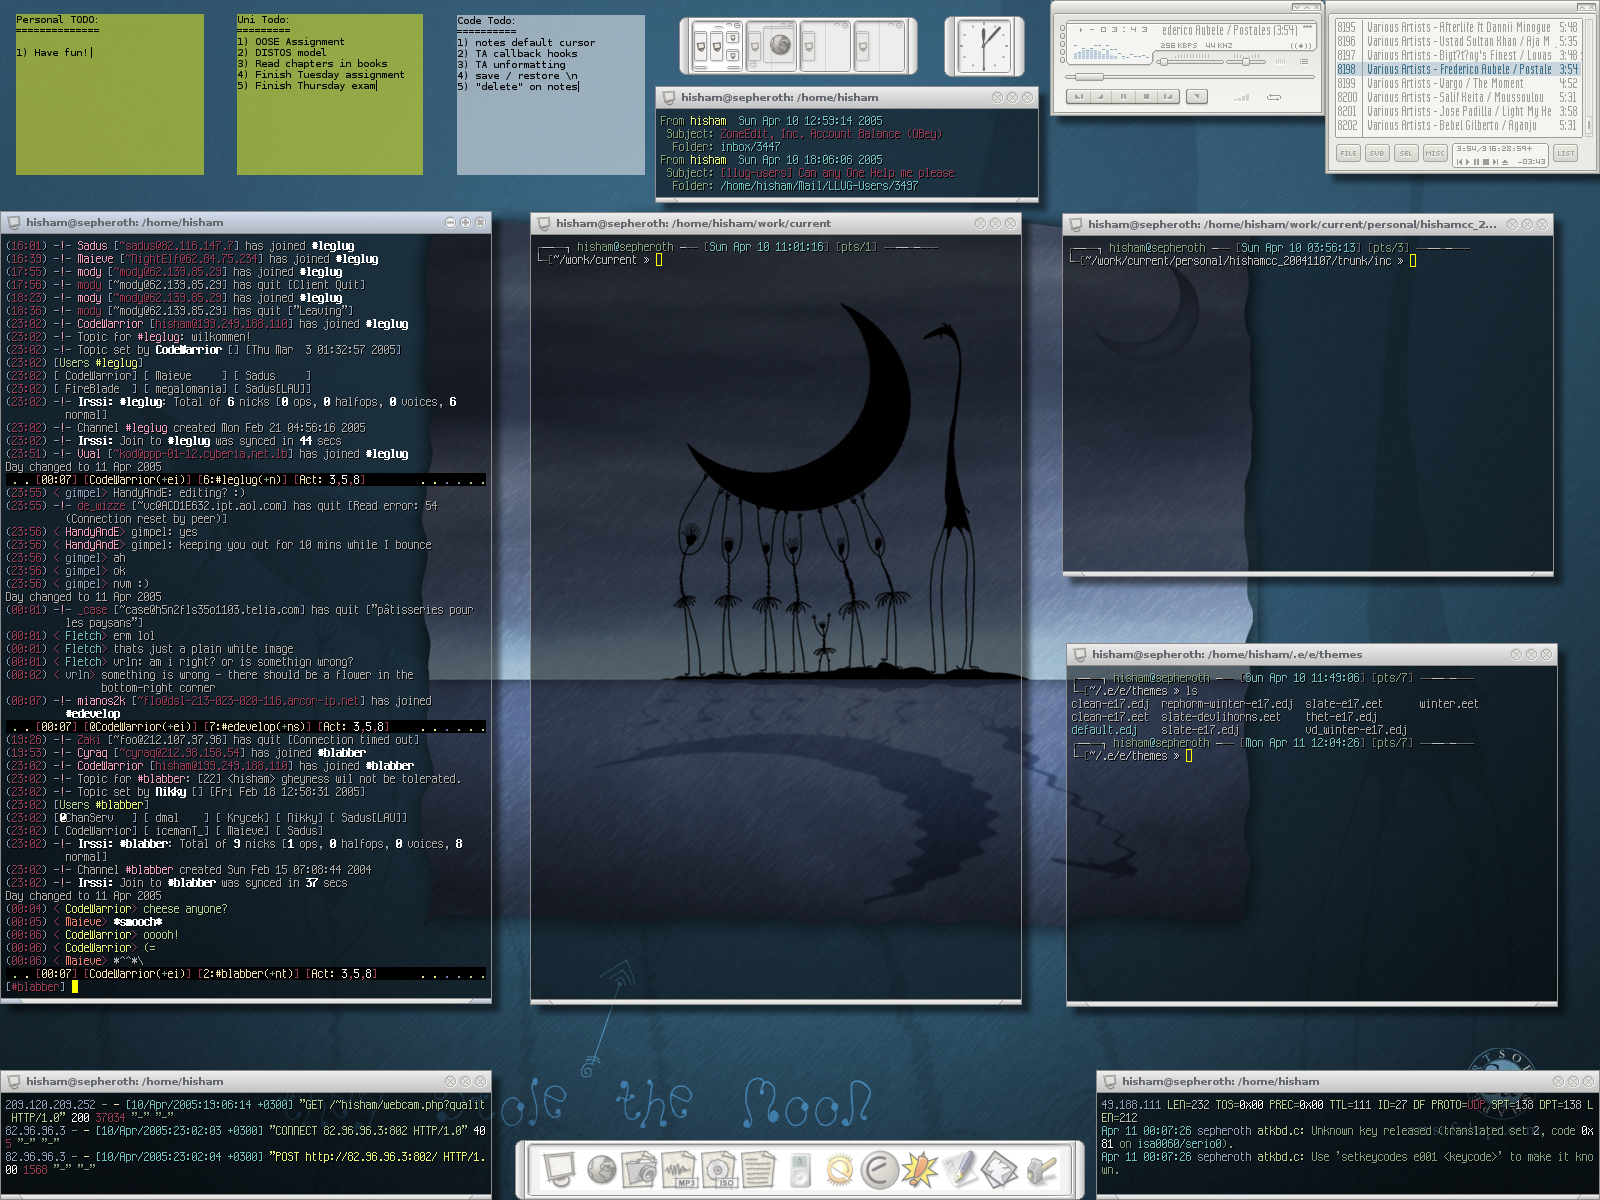Switch to third virtual desktop in pager

825,46
